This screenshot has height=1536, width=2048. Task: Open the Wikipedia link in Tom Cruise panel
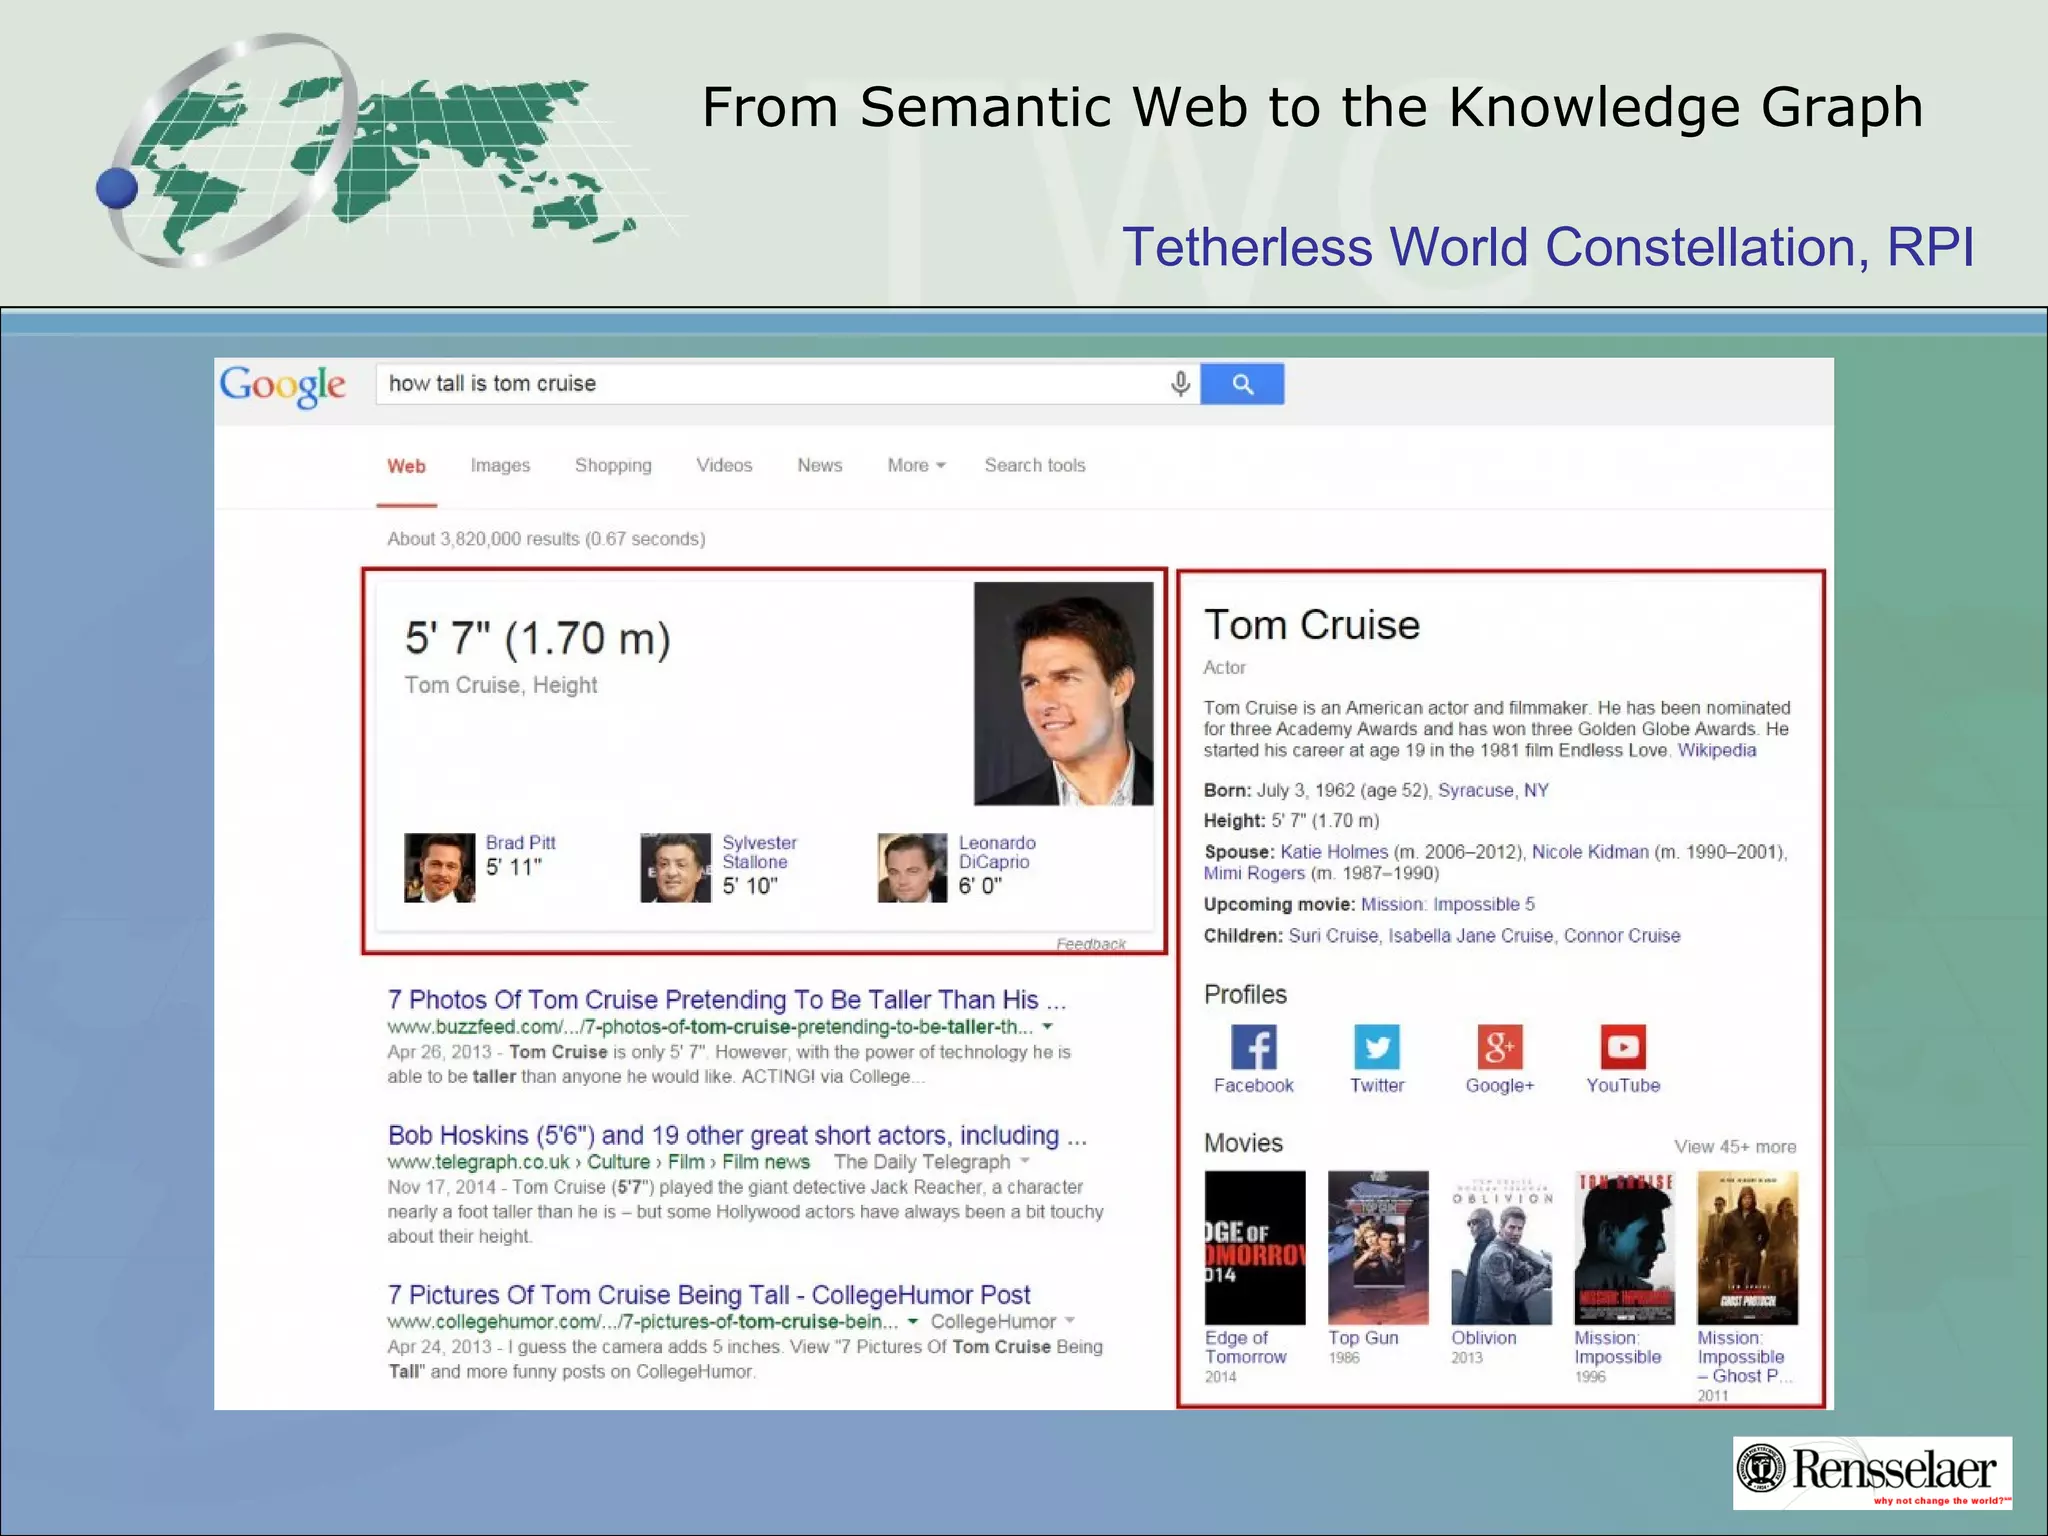(x=1716, y=750)
